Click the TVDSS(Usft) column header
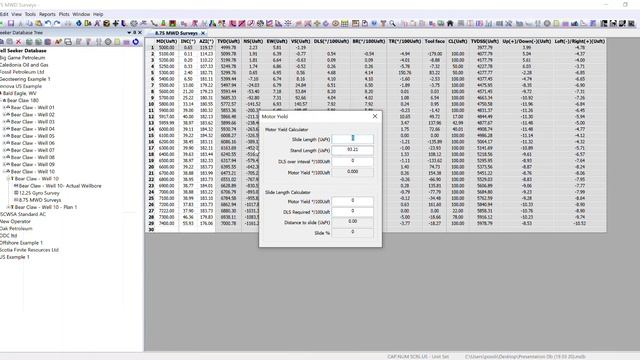 coord(484,41)
